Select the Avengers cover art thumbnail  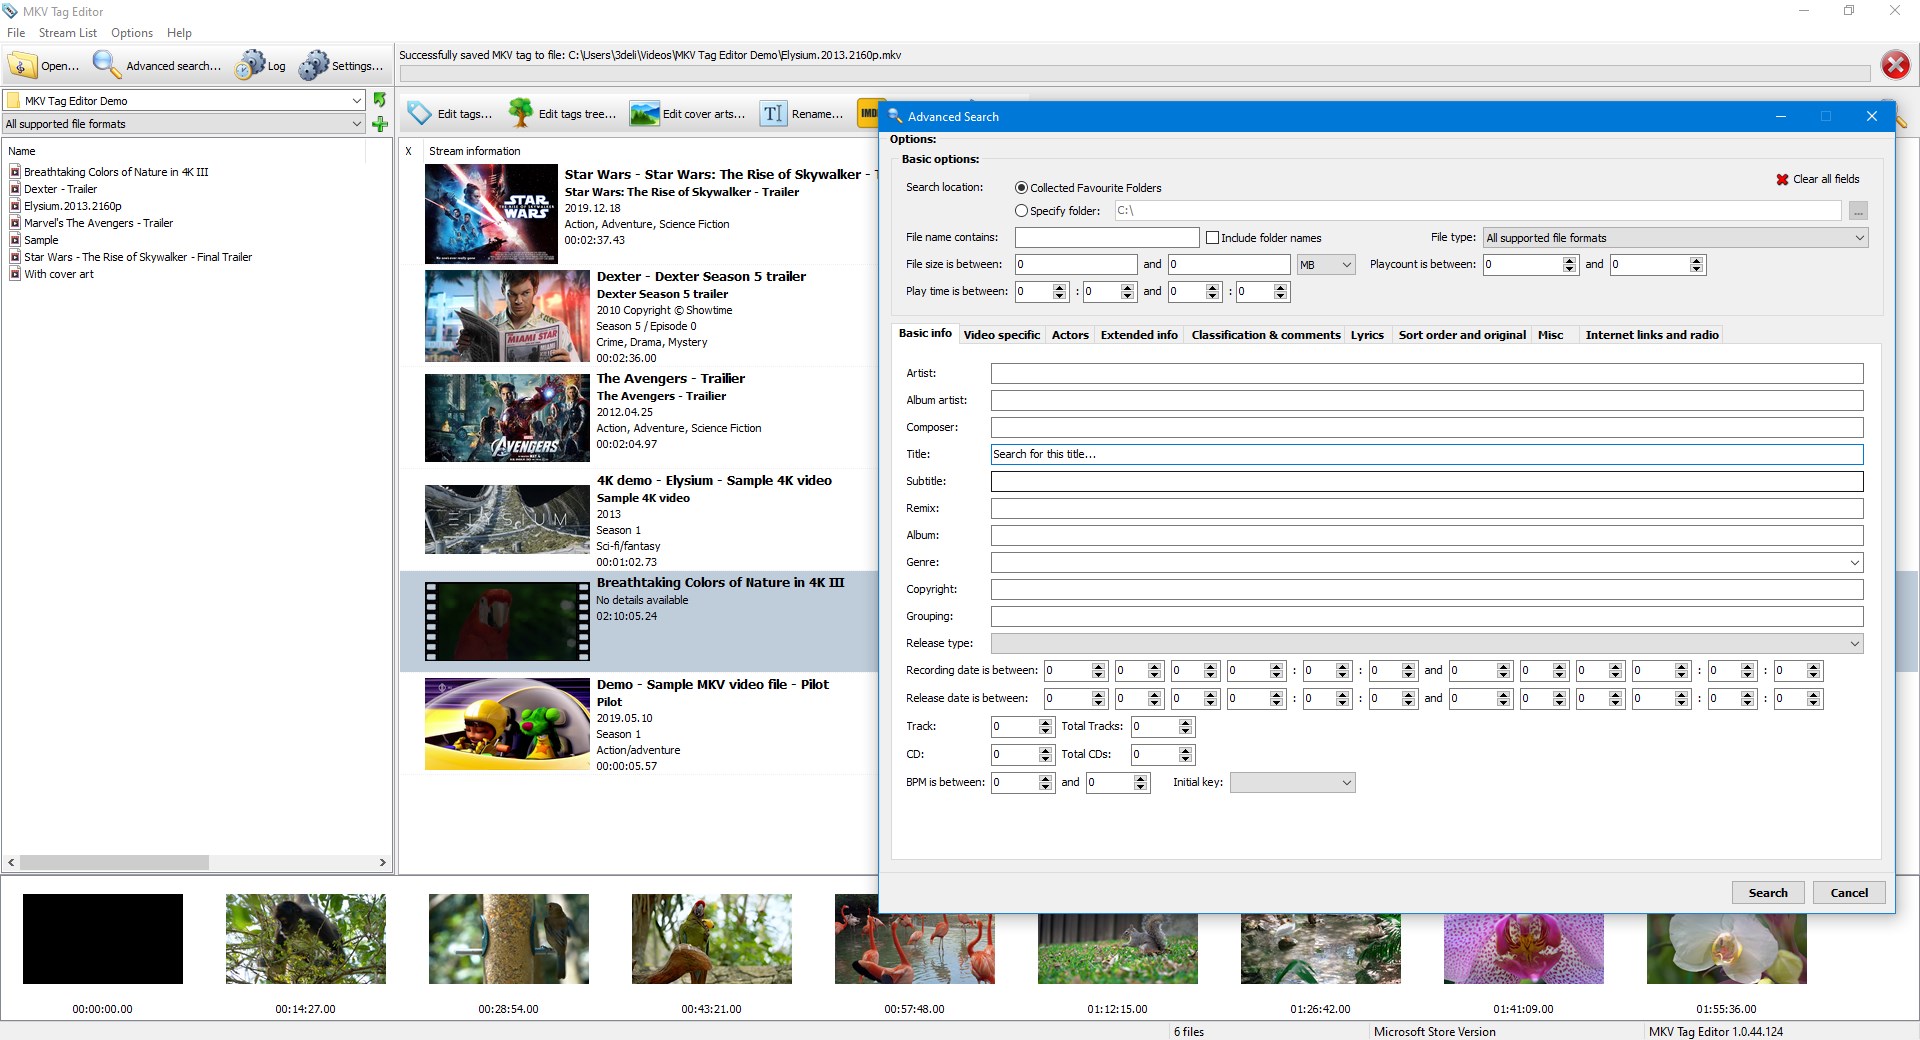point(507,418)
